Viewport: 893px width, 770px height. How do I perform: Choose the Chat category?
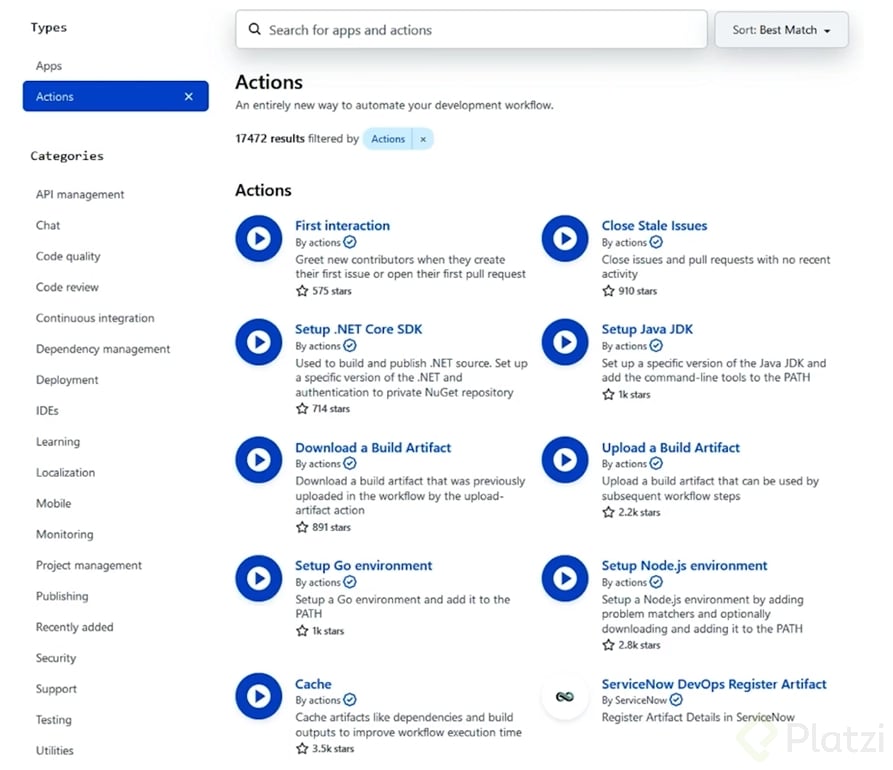[48, 226]
